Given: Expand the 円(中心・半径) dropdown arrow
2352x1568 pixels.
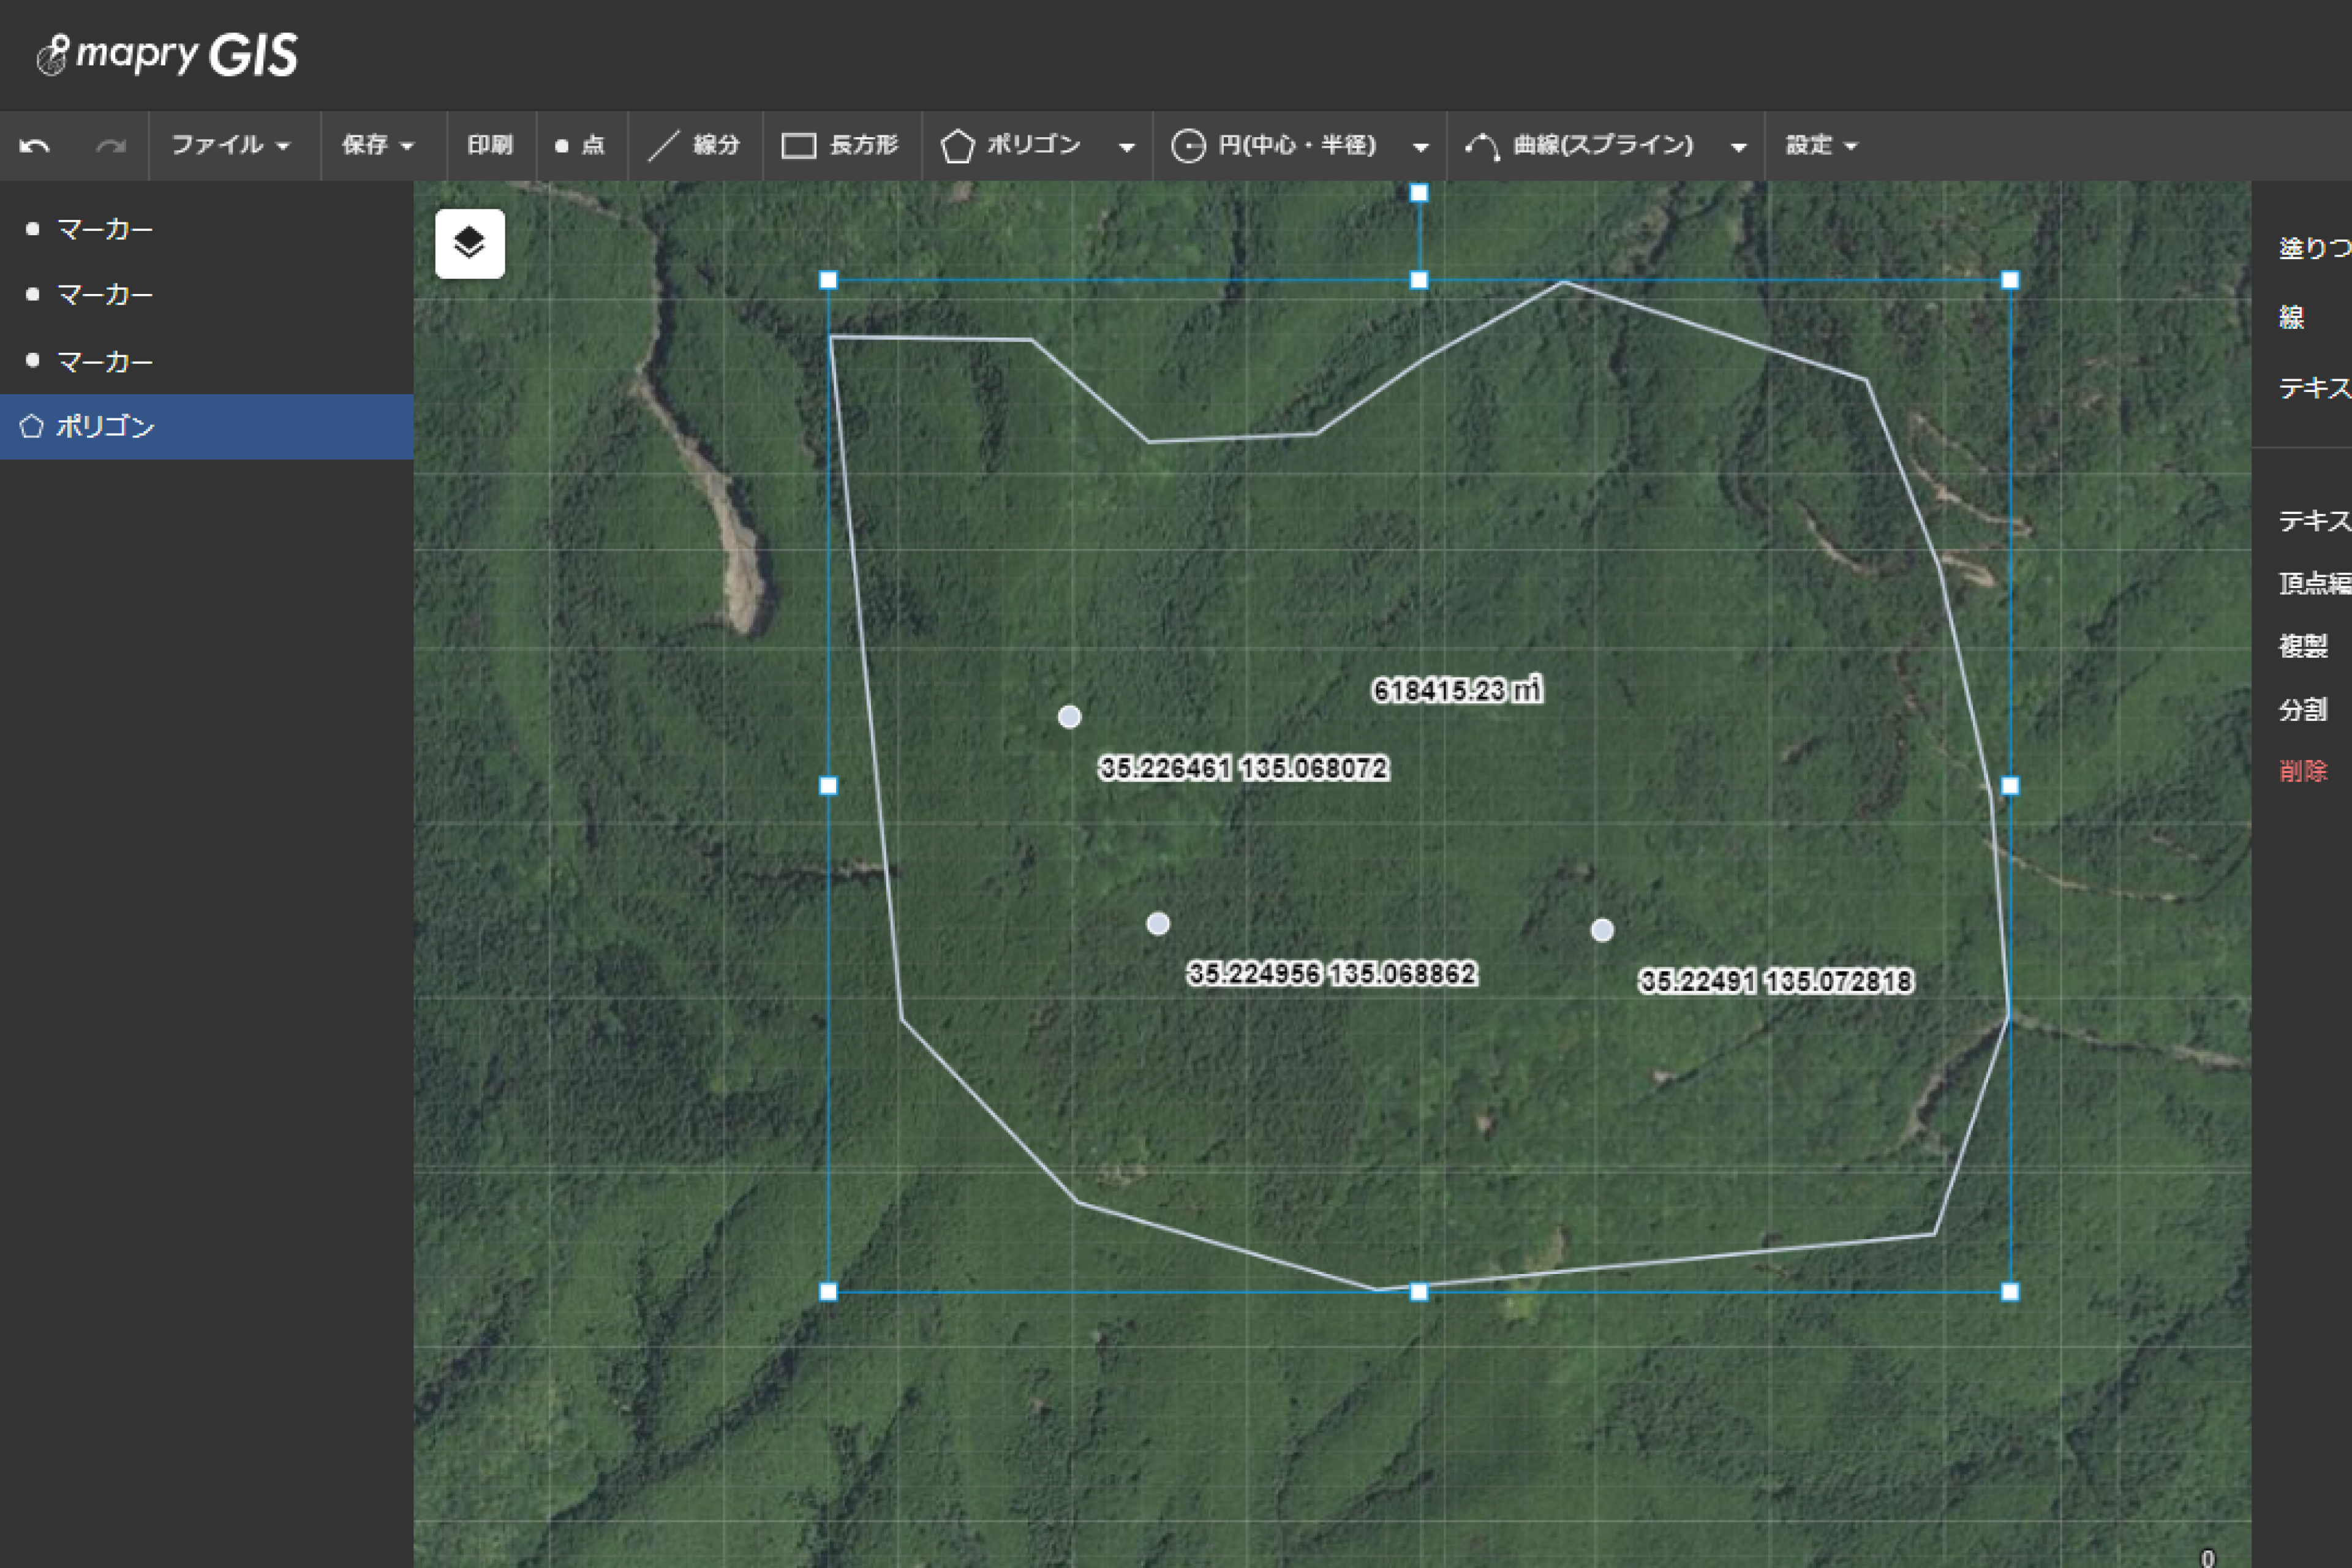Looking at the screenshot, I should [x=1421, y=147].
